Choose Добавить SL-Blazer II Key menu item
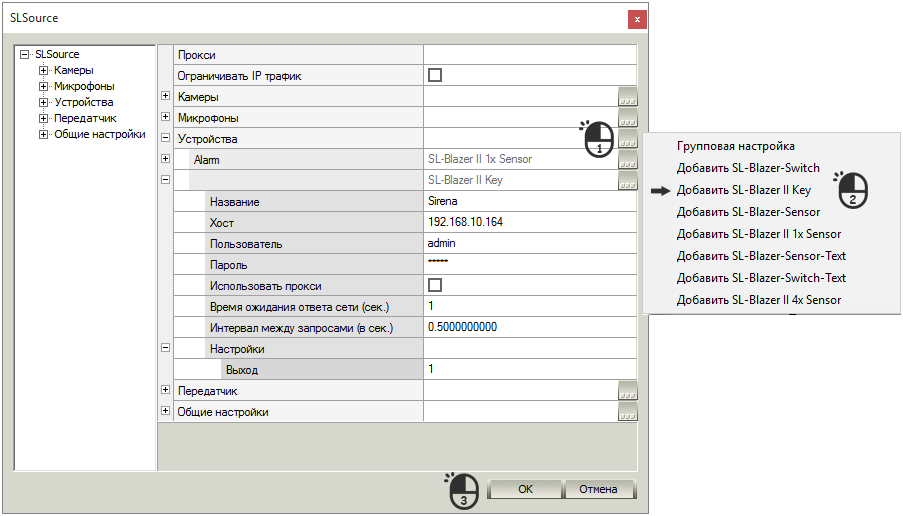 [743, 190]
